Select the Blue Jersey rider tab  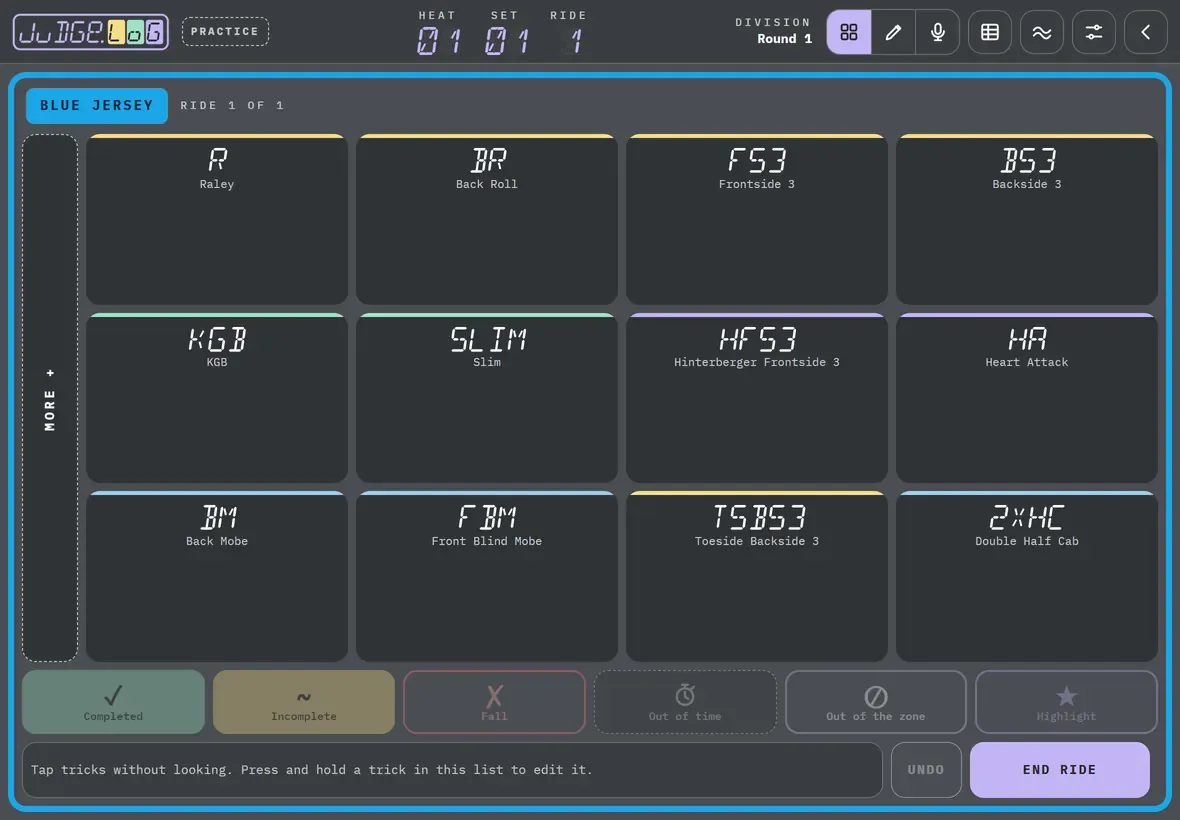pos(96,105)
